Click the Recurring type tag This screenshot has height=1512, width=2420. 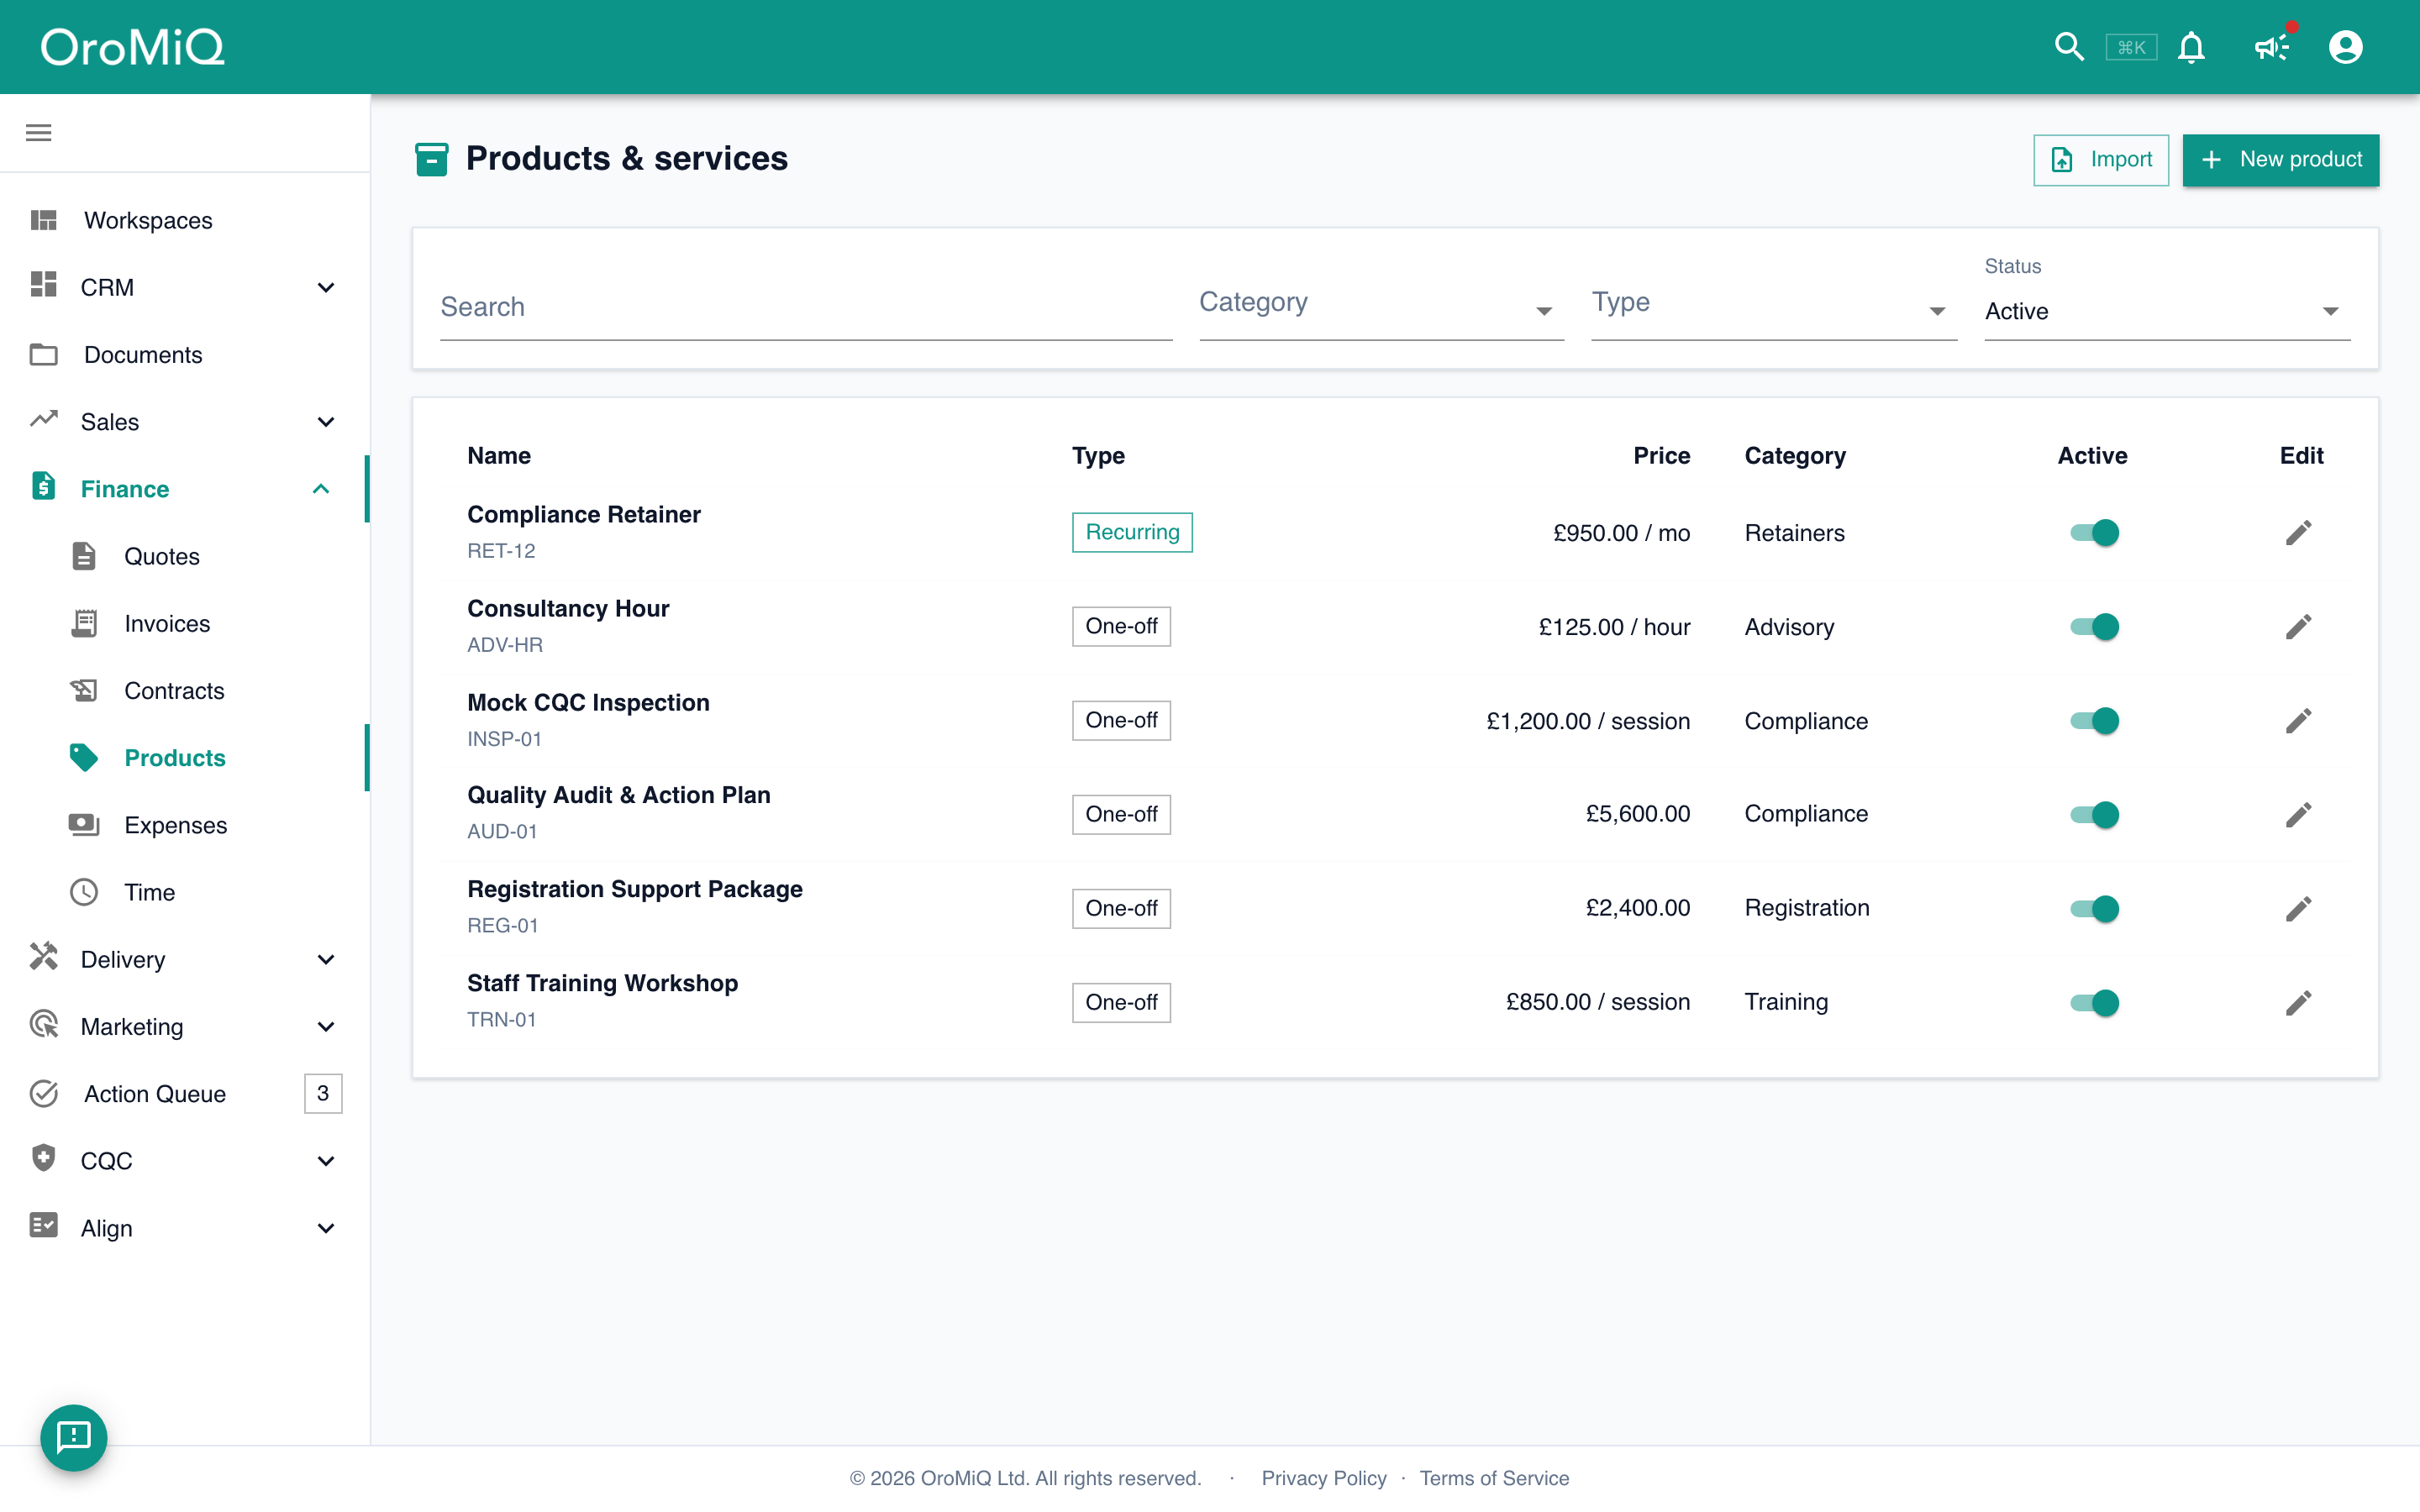point(1132,532)
